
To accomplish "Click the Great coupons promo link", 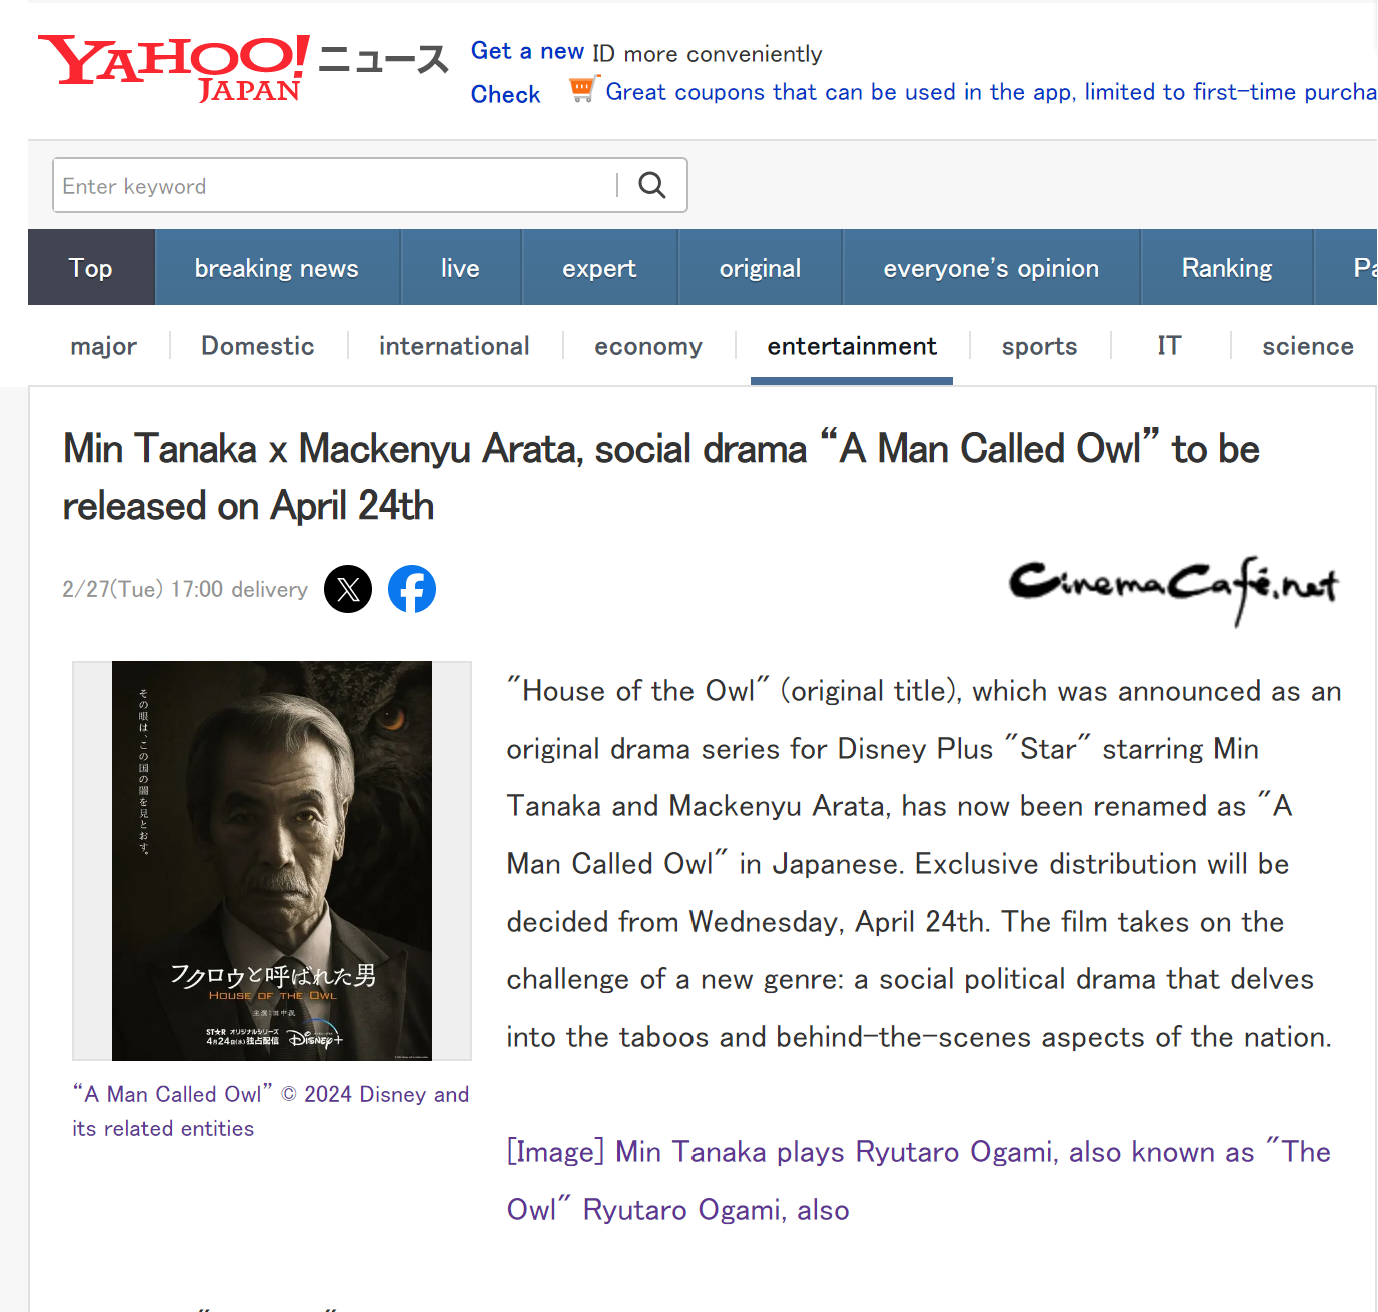I will [990, 92].
